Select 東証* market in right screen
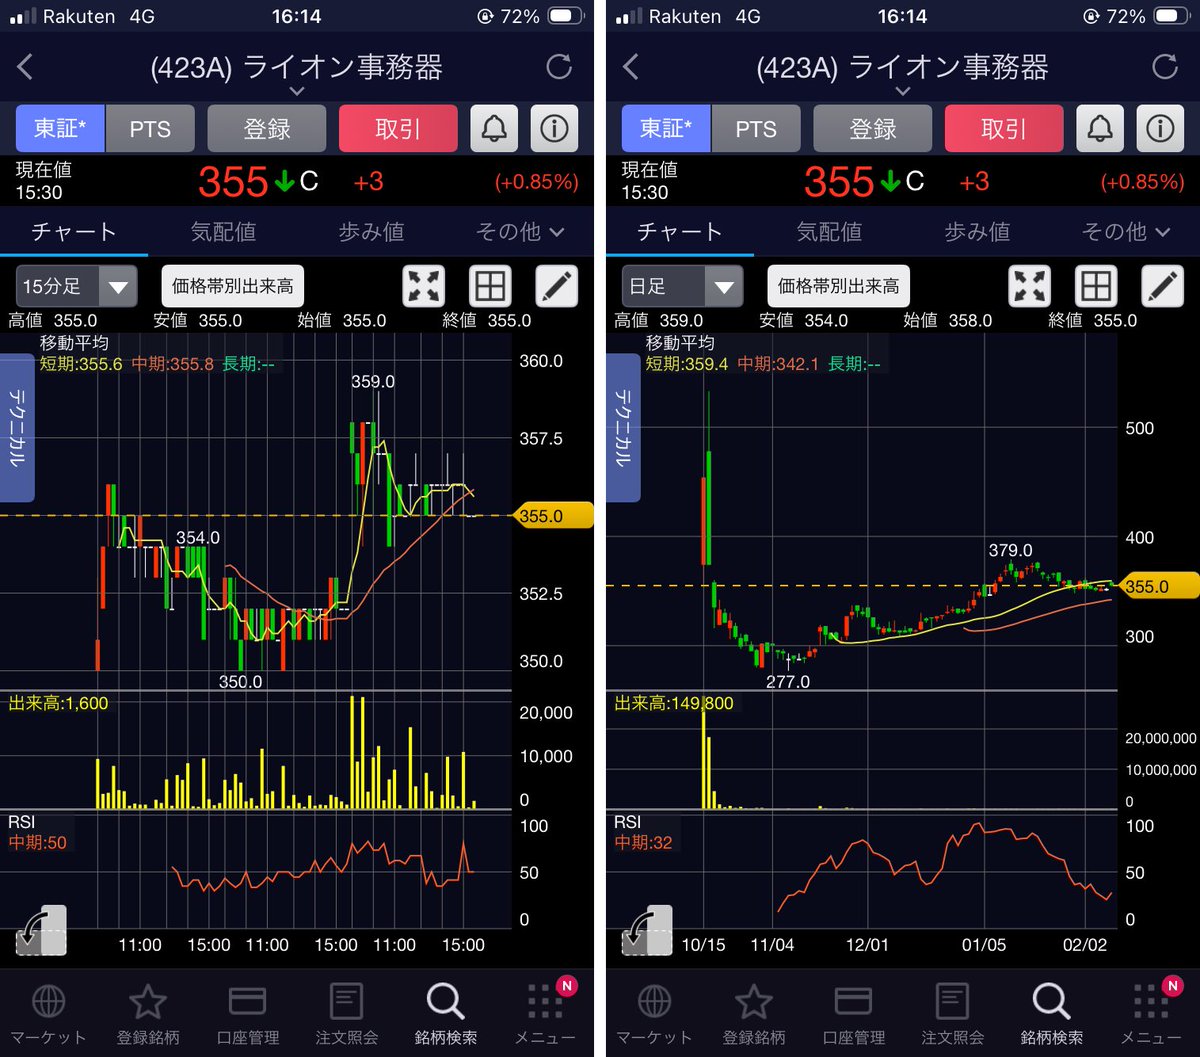The image size is (1200, 1057). 666,128
